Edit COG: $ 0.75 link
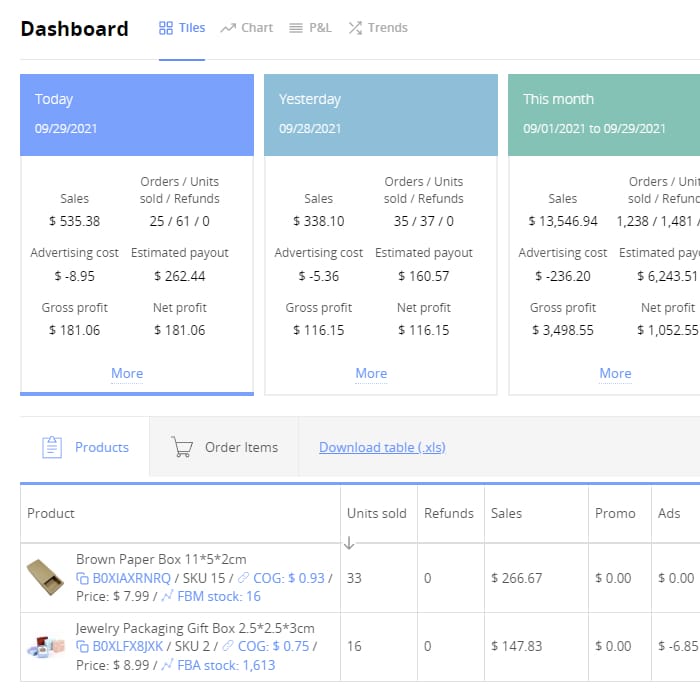 274,646
